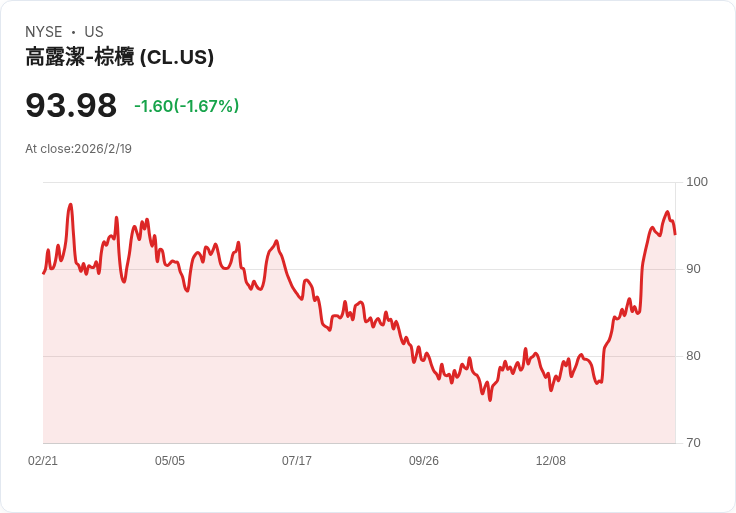Click the chart's highest peak near late February
This screenshot has width=736, height=513.
click(70, 205)
